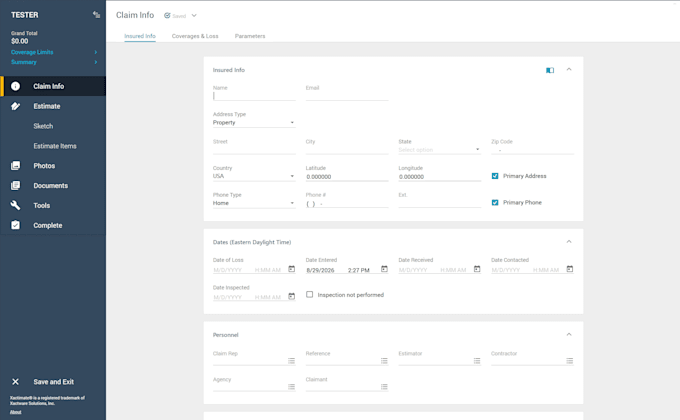Collapse the Dates section chevron
Viewport: 680px width, 420px height.
[569, 242]
